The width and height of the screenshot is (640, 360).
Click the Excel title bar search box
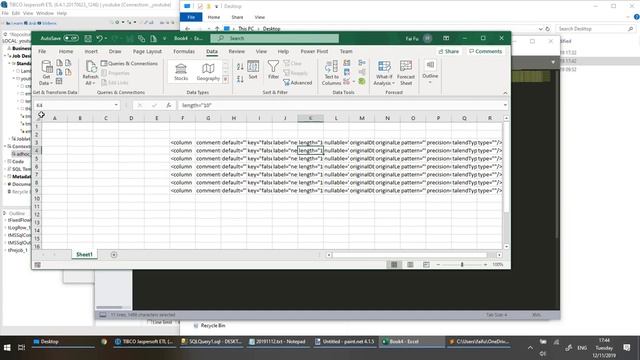(x=275, y=38)
